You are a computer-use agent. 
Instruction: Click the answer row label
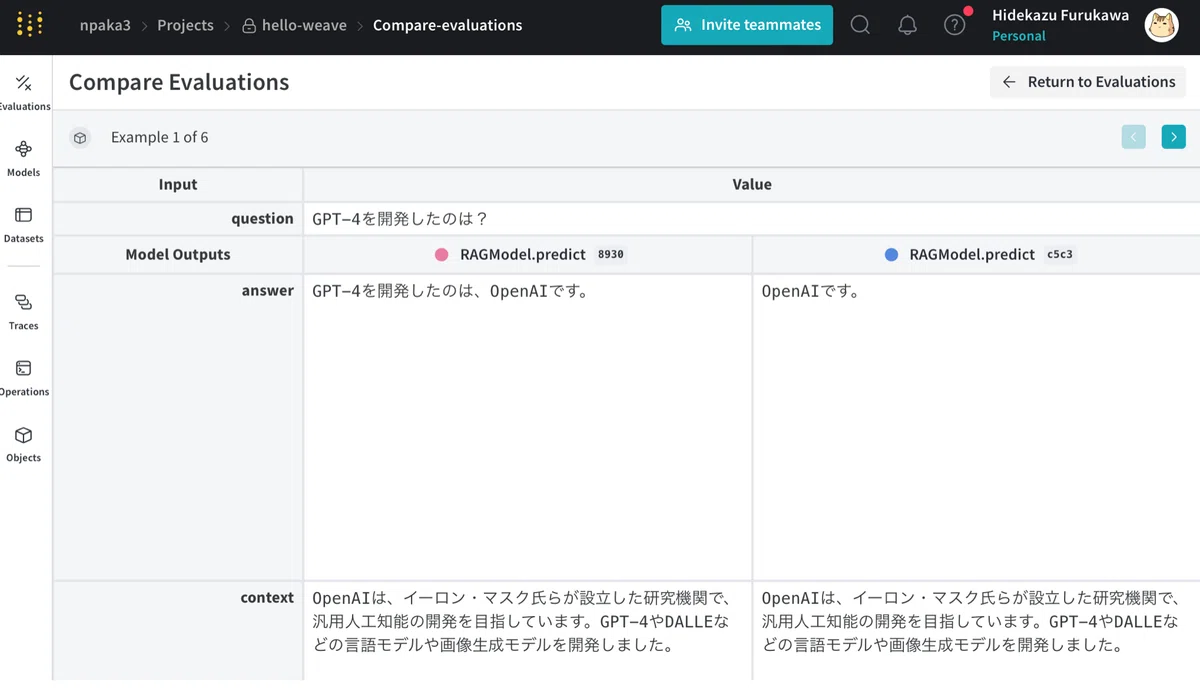click(268, 291)
